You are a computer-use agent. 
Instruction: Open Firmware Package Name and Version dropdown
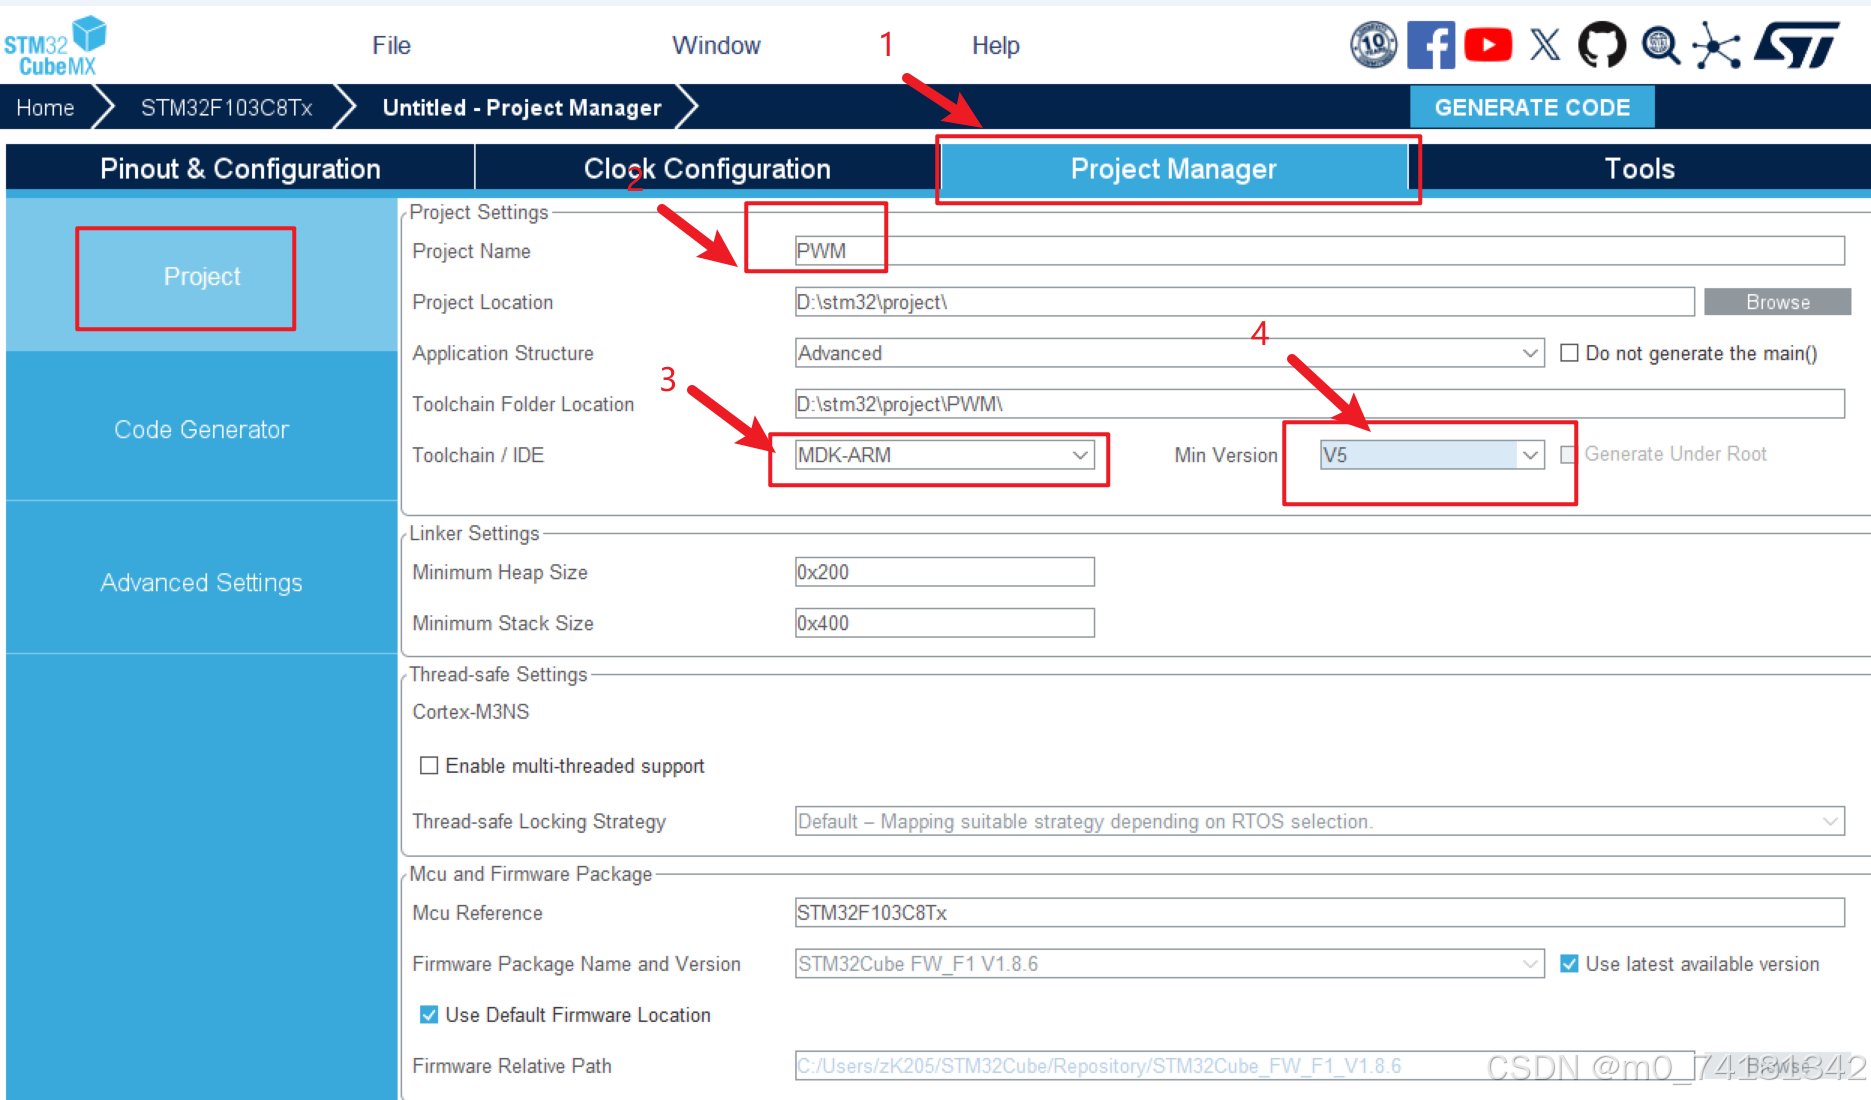pyautogui.click(x=1169, y=964)
